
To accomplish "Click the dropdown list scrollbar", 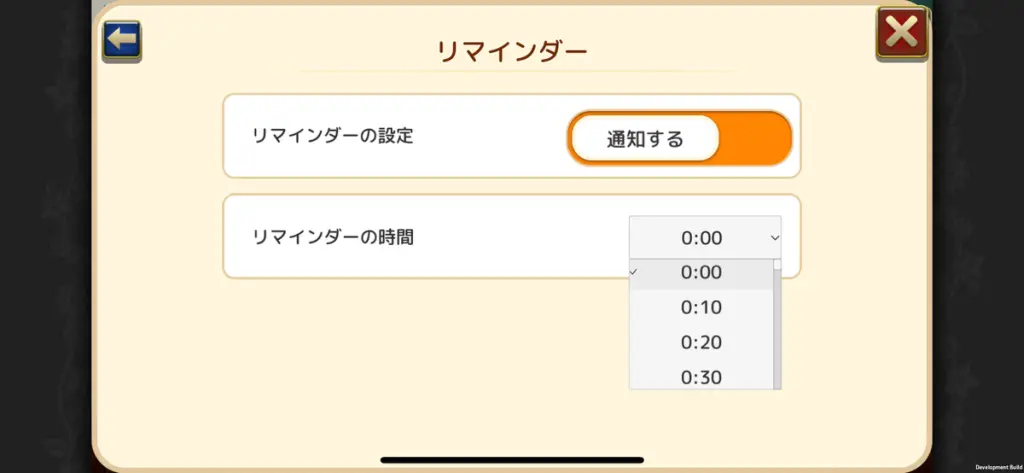I will 777,325.
